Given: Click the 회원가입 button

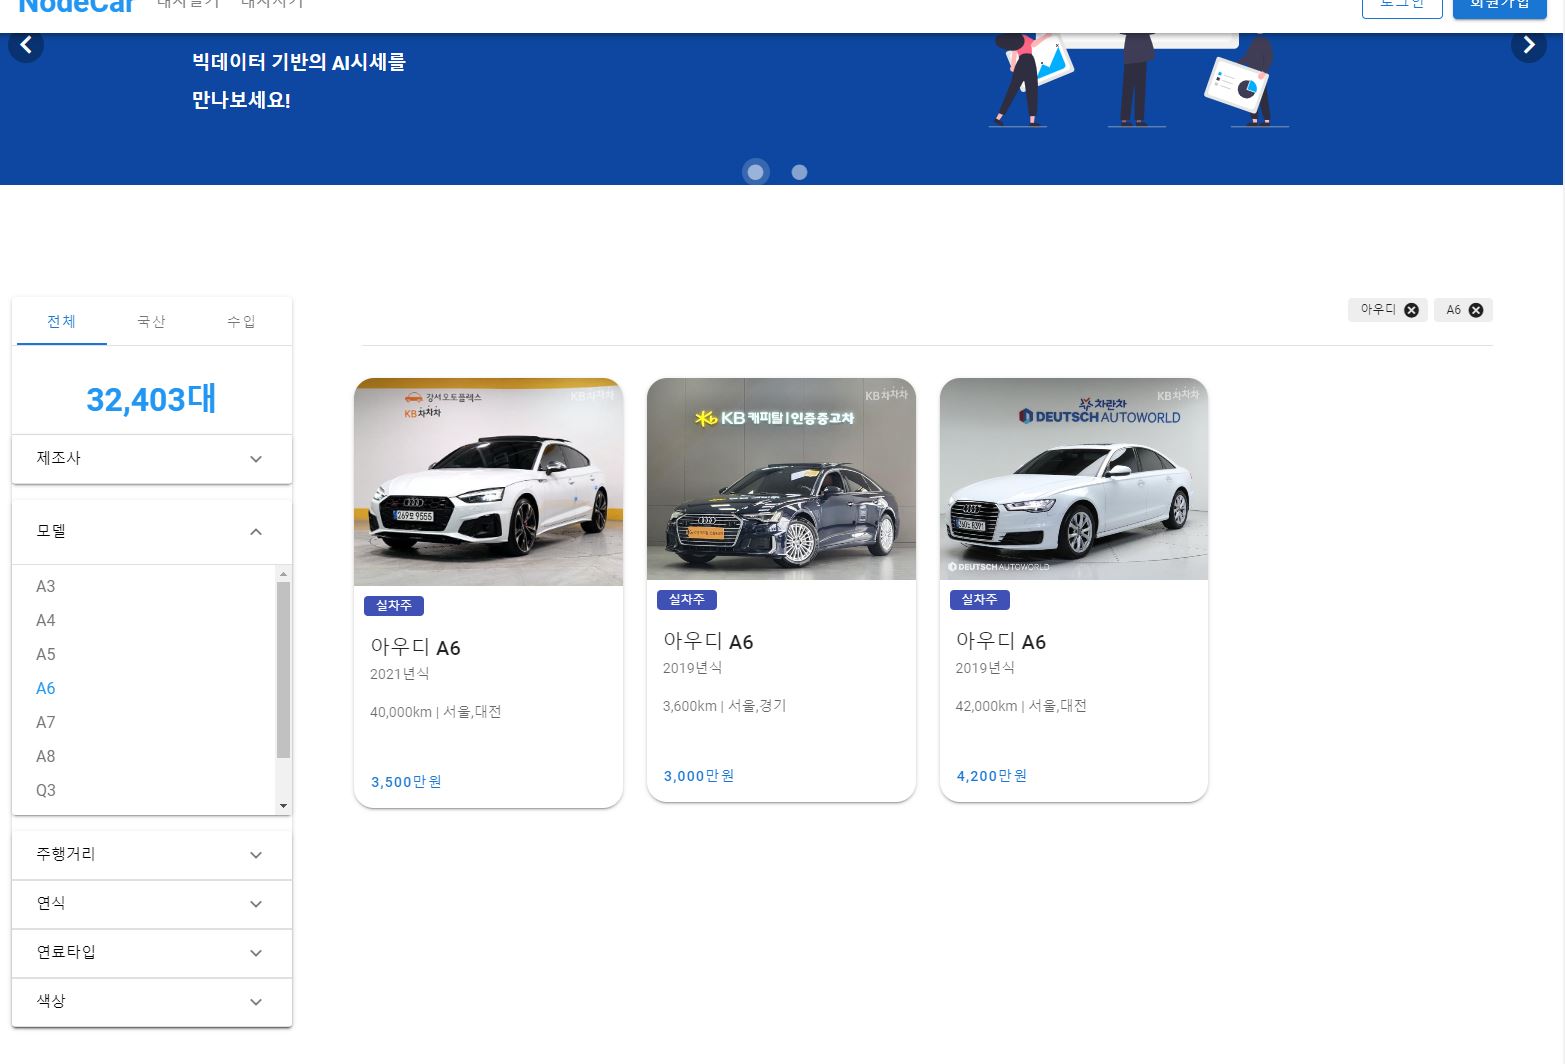Looking at the screenshot, I should coord(1499,5).
